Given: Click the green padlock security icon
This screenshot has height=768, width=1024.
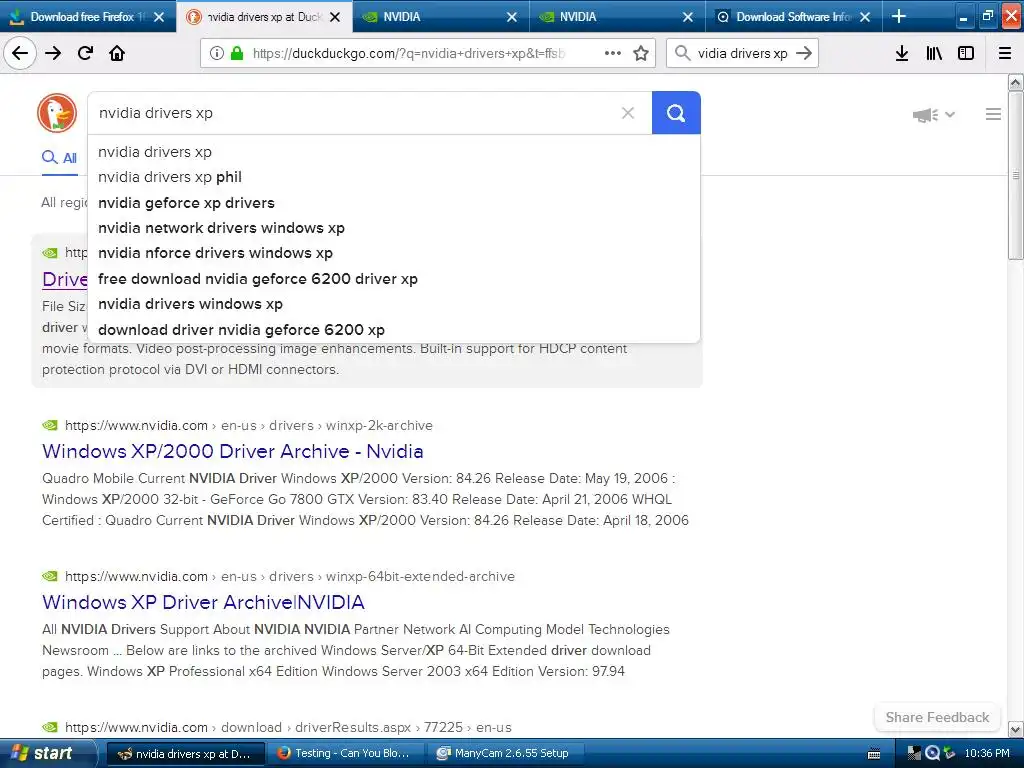Looking at the screenshot, I should [237, 53].
